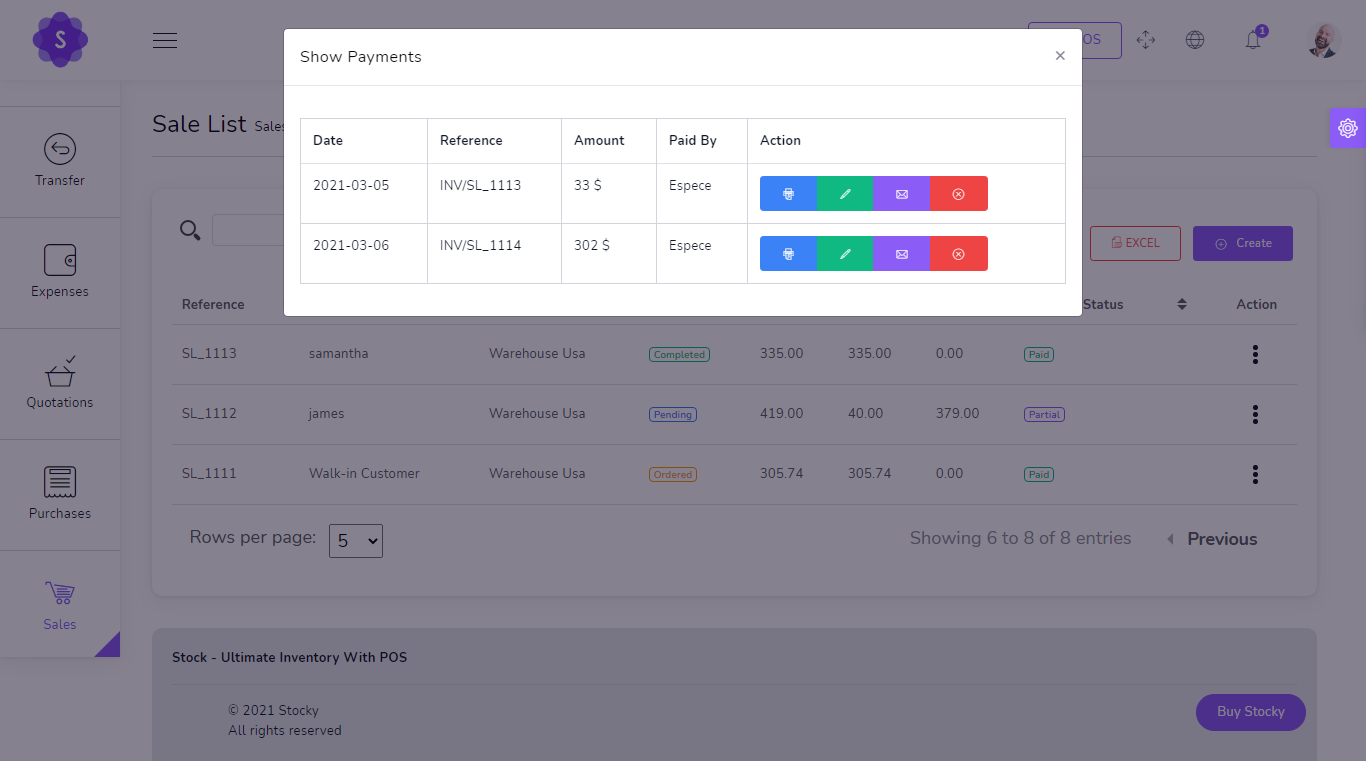Screen dimensions: 1366x761
Task: Open the floating settings gear panel
Action: tap(1347, 127)
